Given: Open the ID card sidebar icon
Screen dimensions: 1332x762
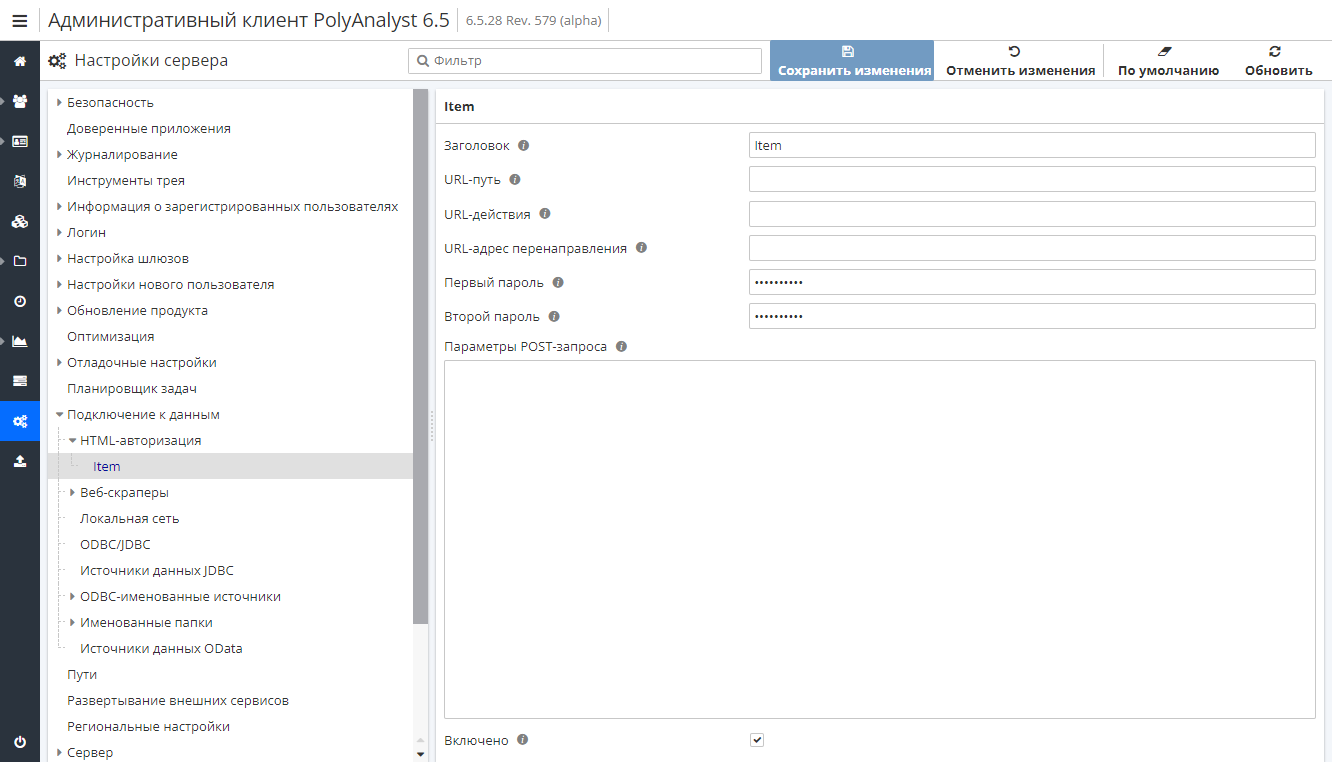Looking at the screenshot, I should (20, 141).
